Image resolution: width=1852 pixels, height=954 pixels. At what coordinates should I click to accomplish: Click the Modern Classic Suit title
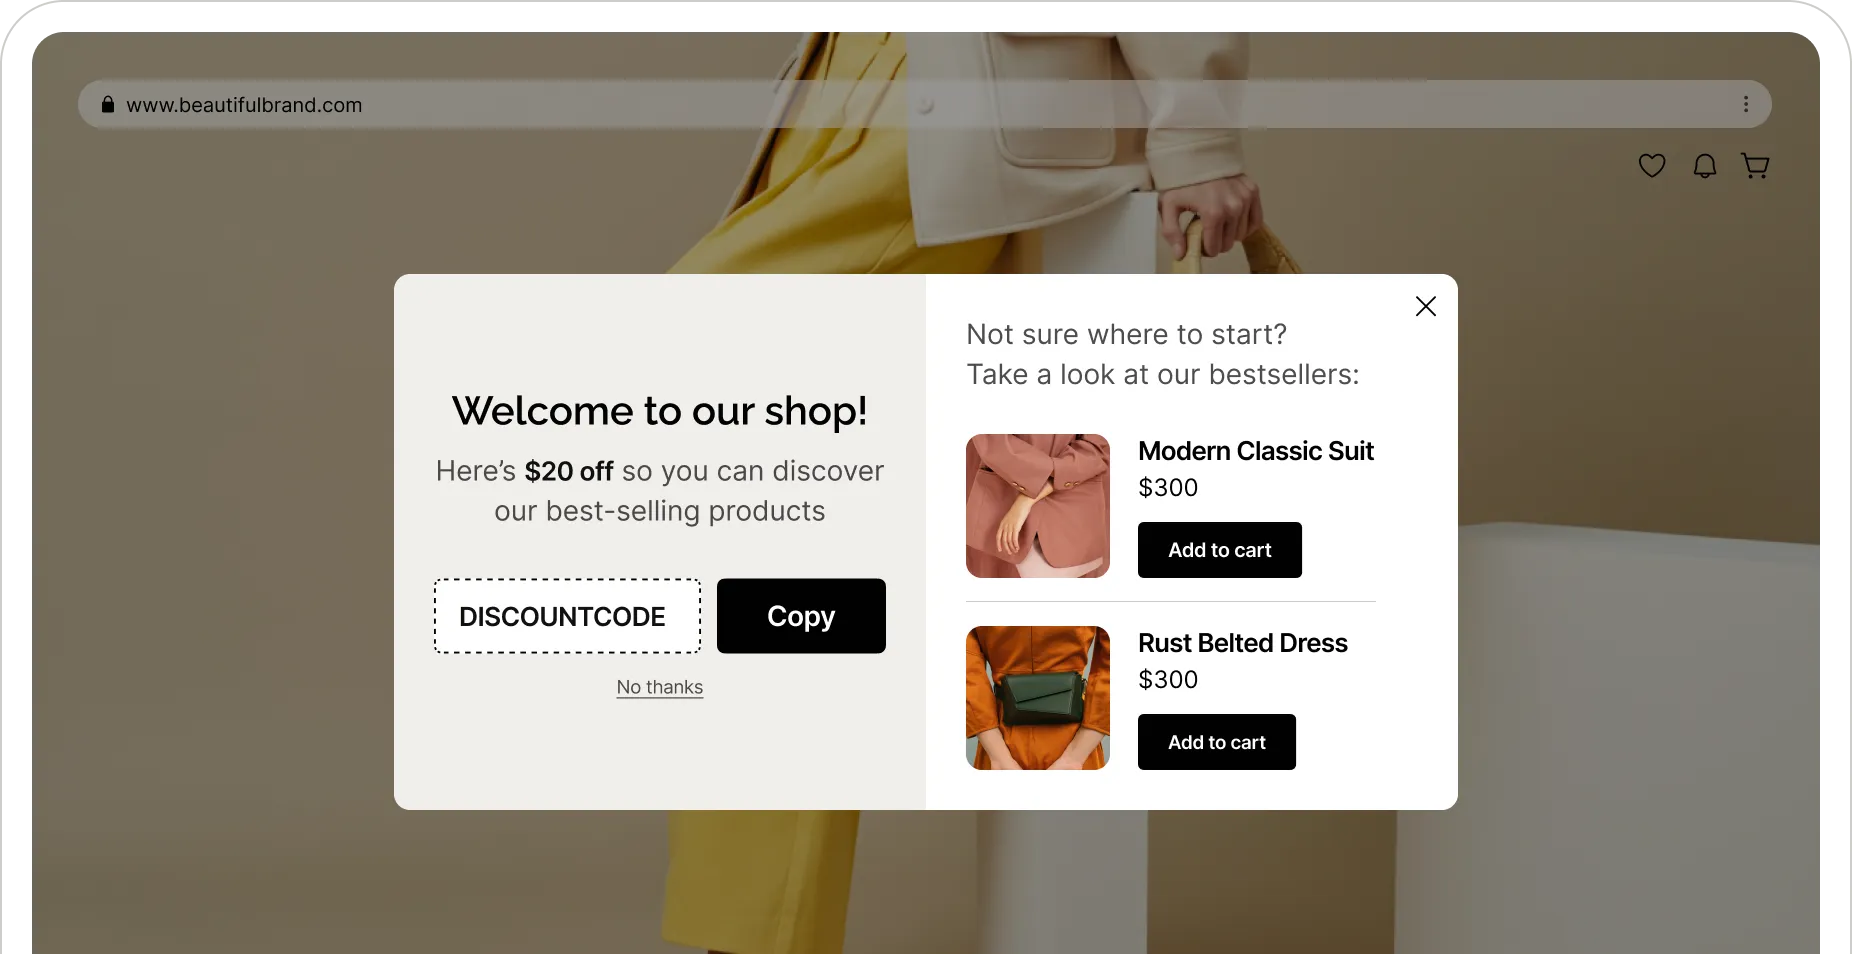1256,451
